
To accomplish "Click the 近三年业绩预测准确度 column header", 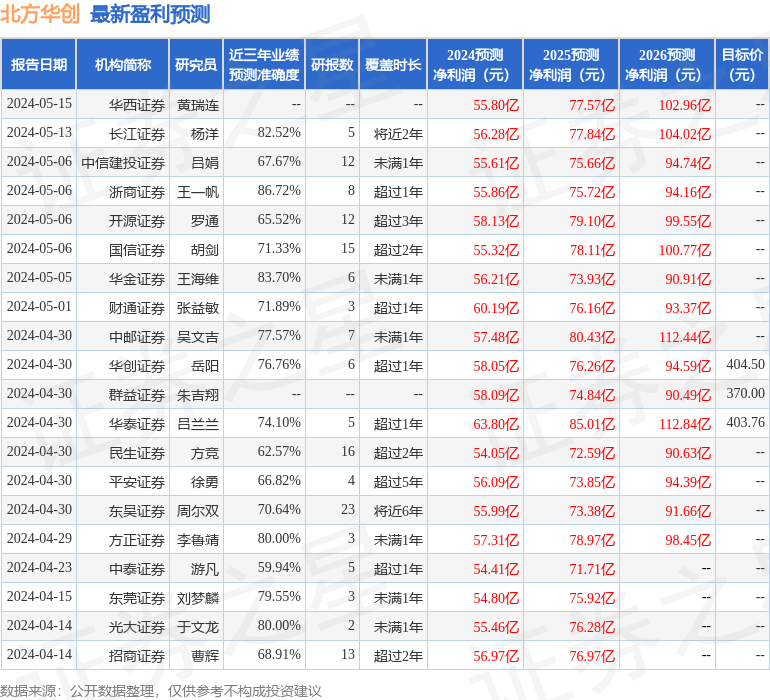I will pyautogui.click(x=264, y=65).
